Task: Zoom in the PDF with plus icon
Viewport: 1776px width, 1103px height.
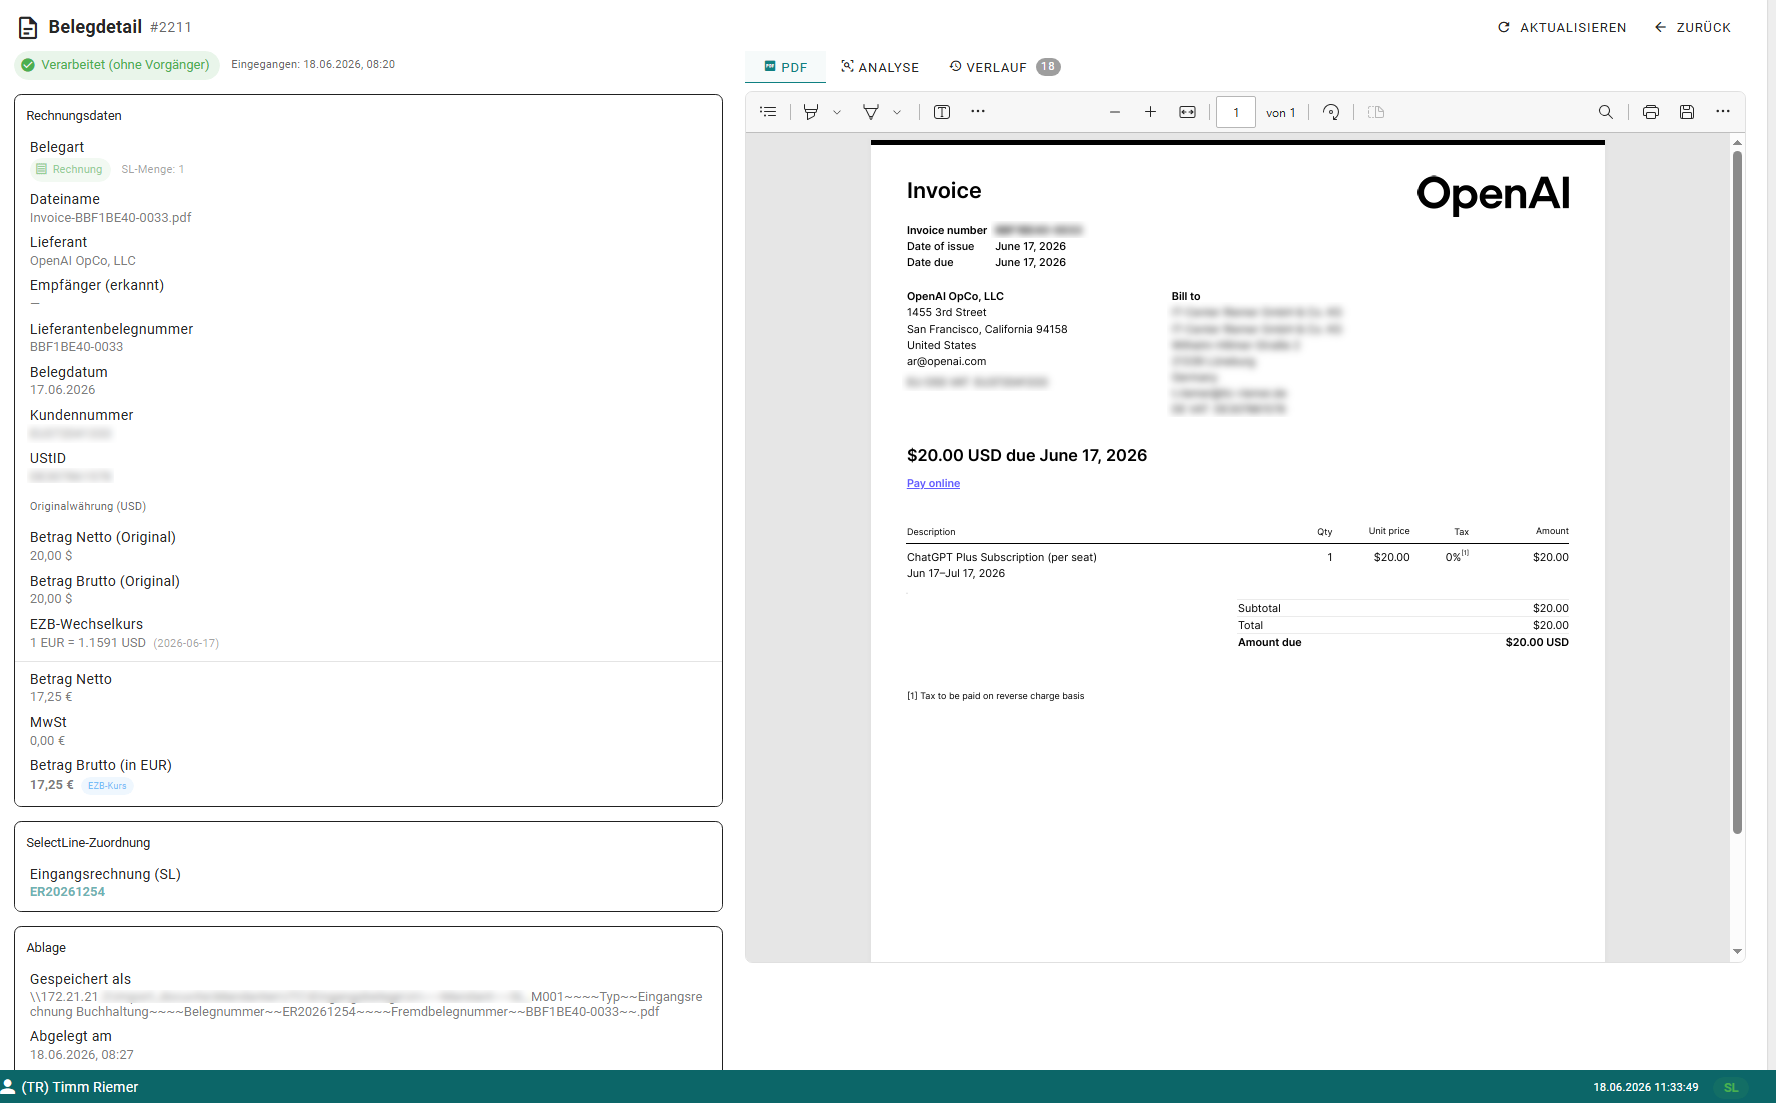Action: point(1151,112)
